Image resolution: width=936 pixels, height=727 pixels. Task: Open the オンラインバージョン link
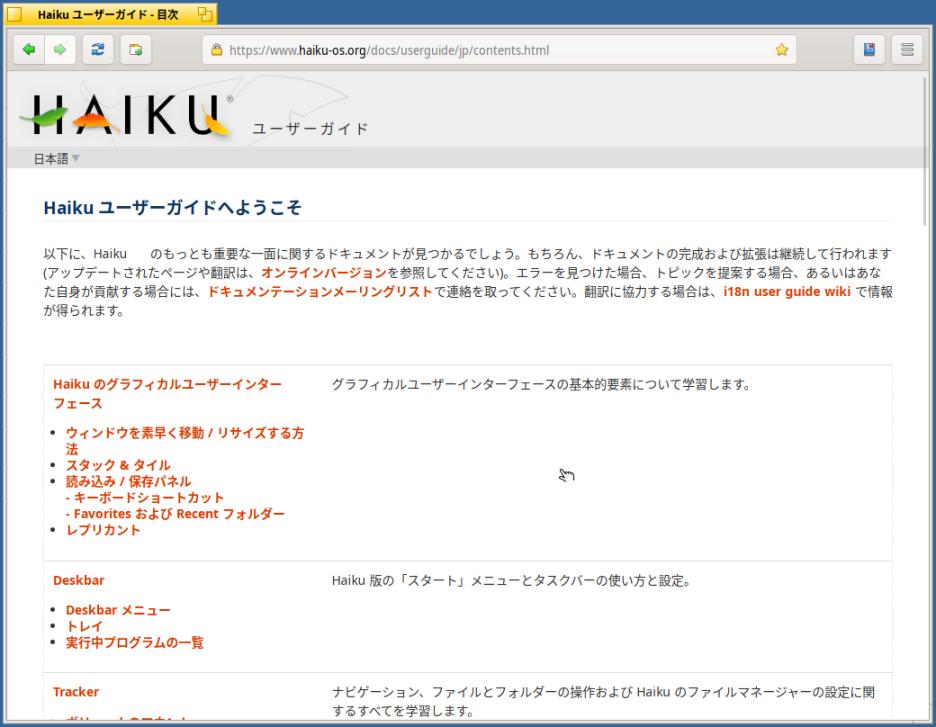tap(324, 273)
